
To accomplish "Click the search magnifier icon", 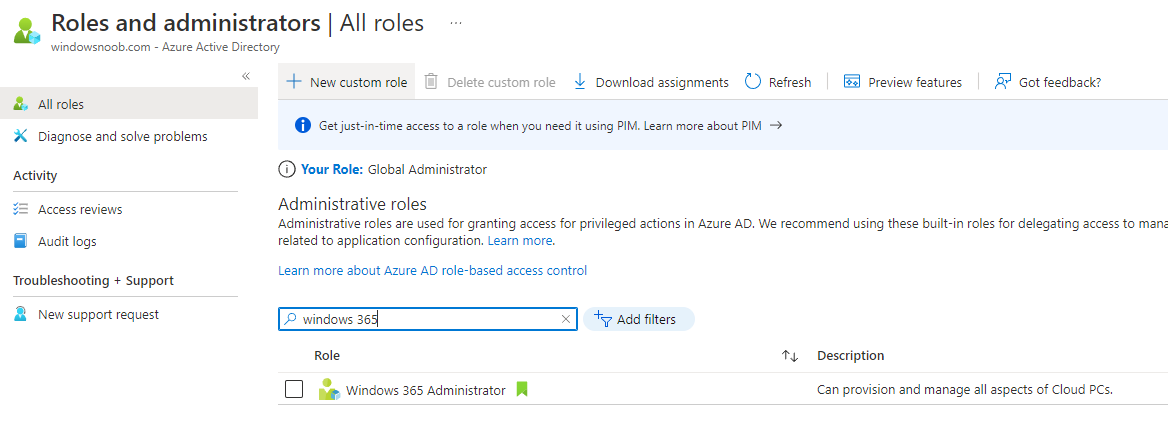I will pyautogui.click(x=291, y=319).
